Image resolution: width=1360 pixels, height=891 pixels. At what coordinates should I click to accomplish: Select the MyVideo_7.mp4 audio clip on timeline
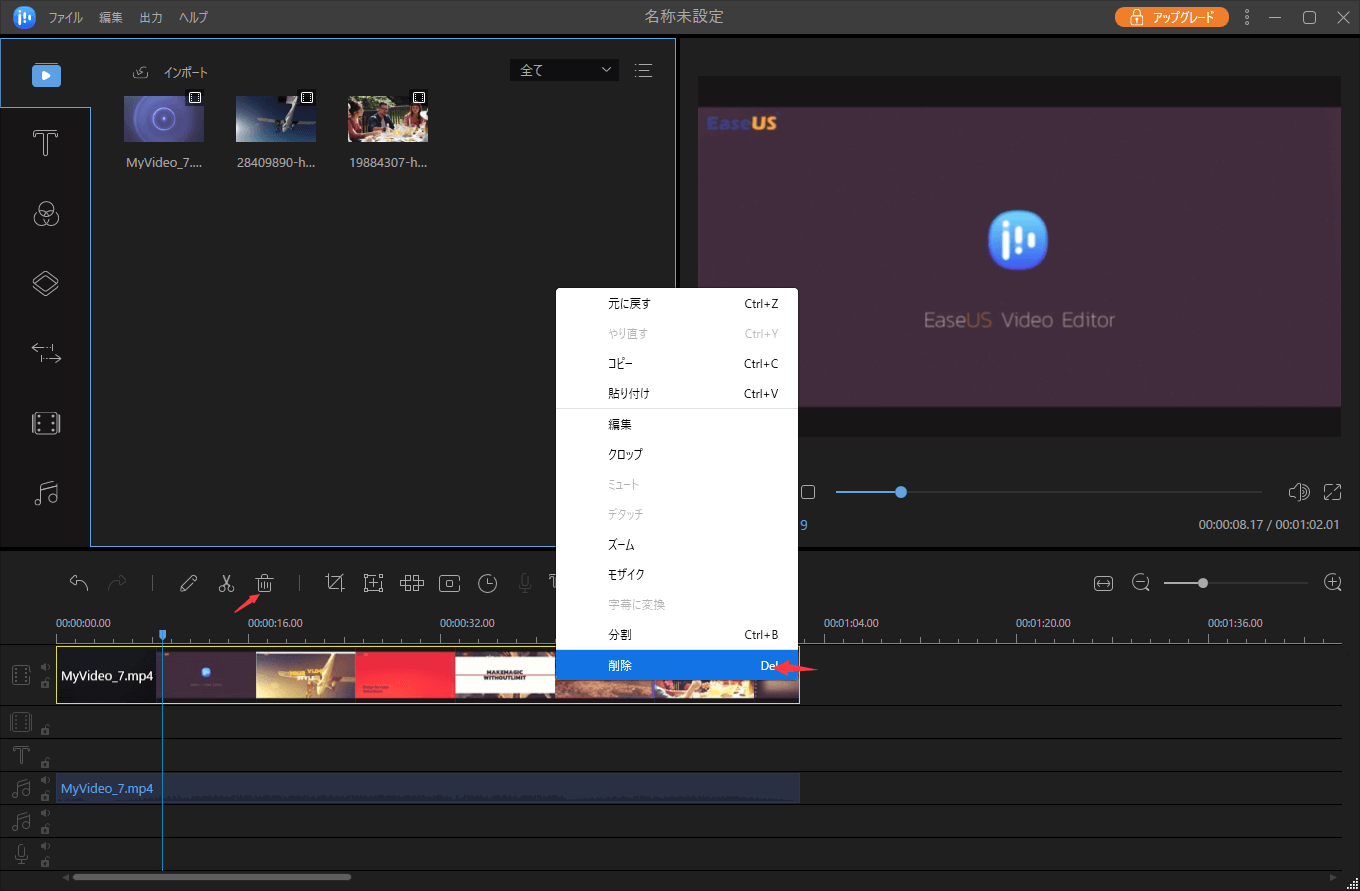(x=428, y=788)
